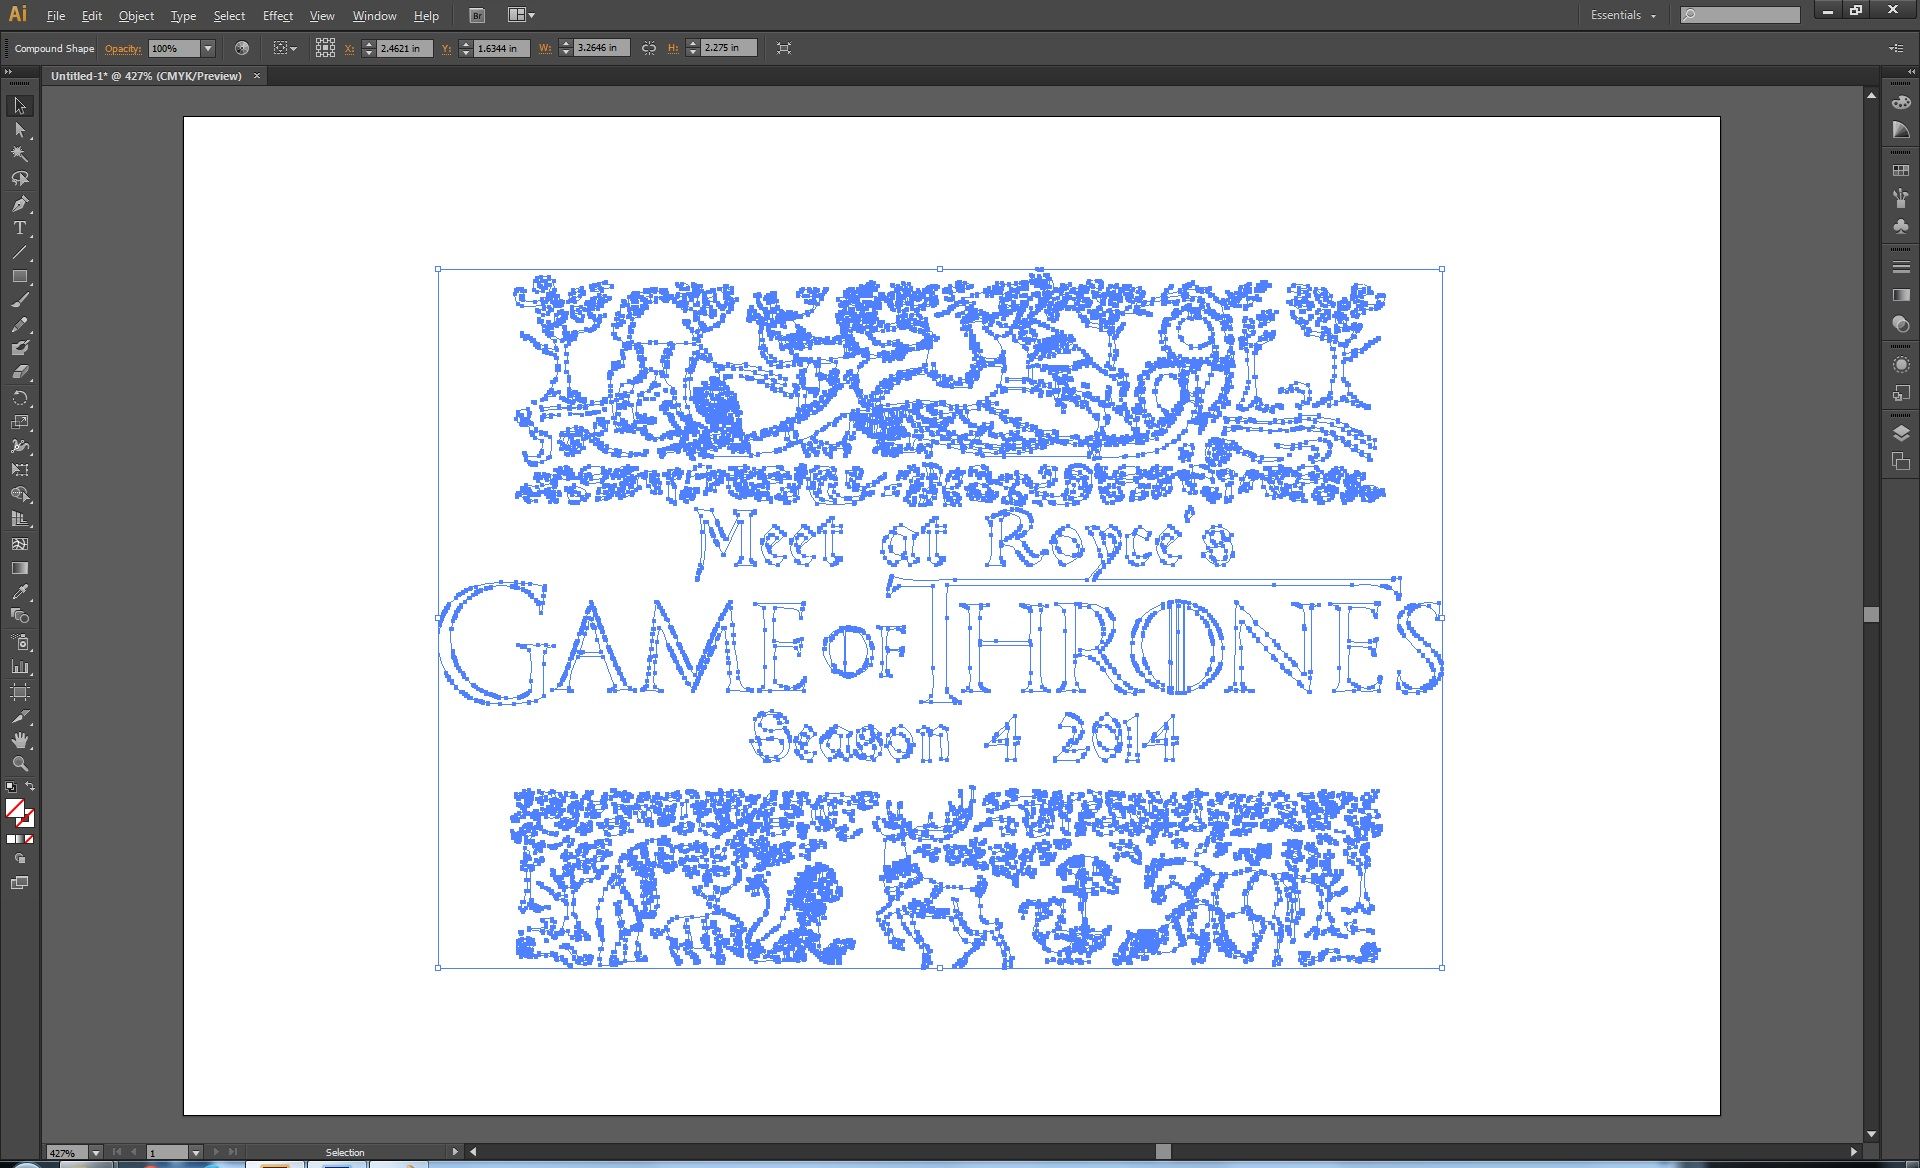The image size is (1920, 1168).
Task: Open the Stroke panel
Action: pos(1901,268)
